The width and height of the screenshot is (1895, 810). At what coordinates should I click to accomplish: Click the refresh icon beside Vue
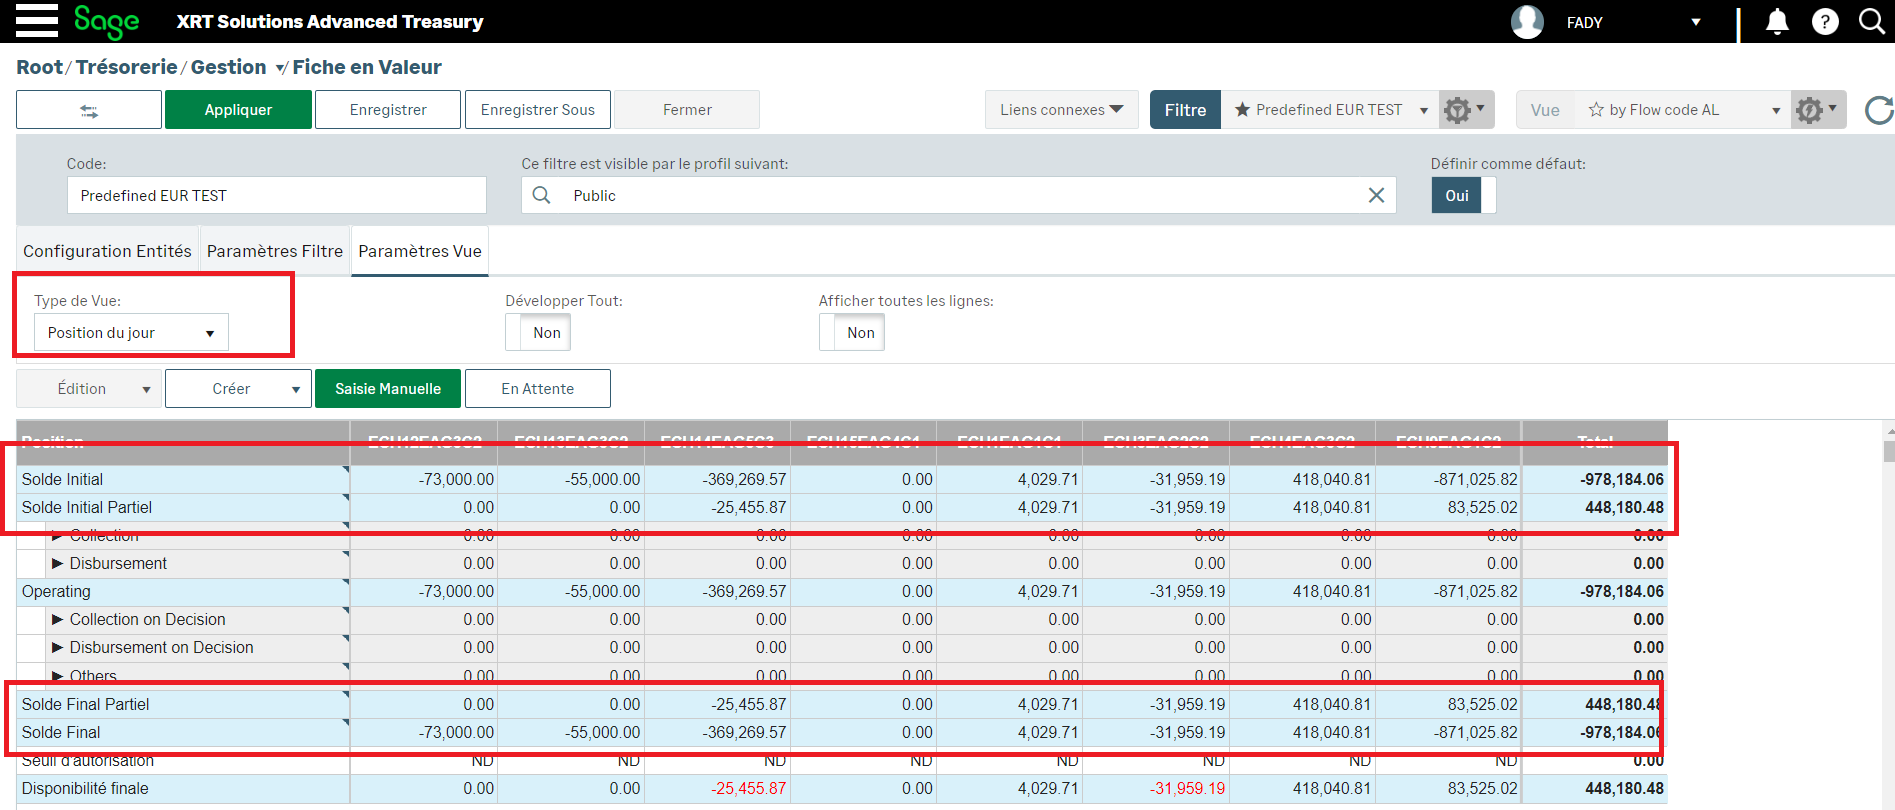[x=1878, y=110]
